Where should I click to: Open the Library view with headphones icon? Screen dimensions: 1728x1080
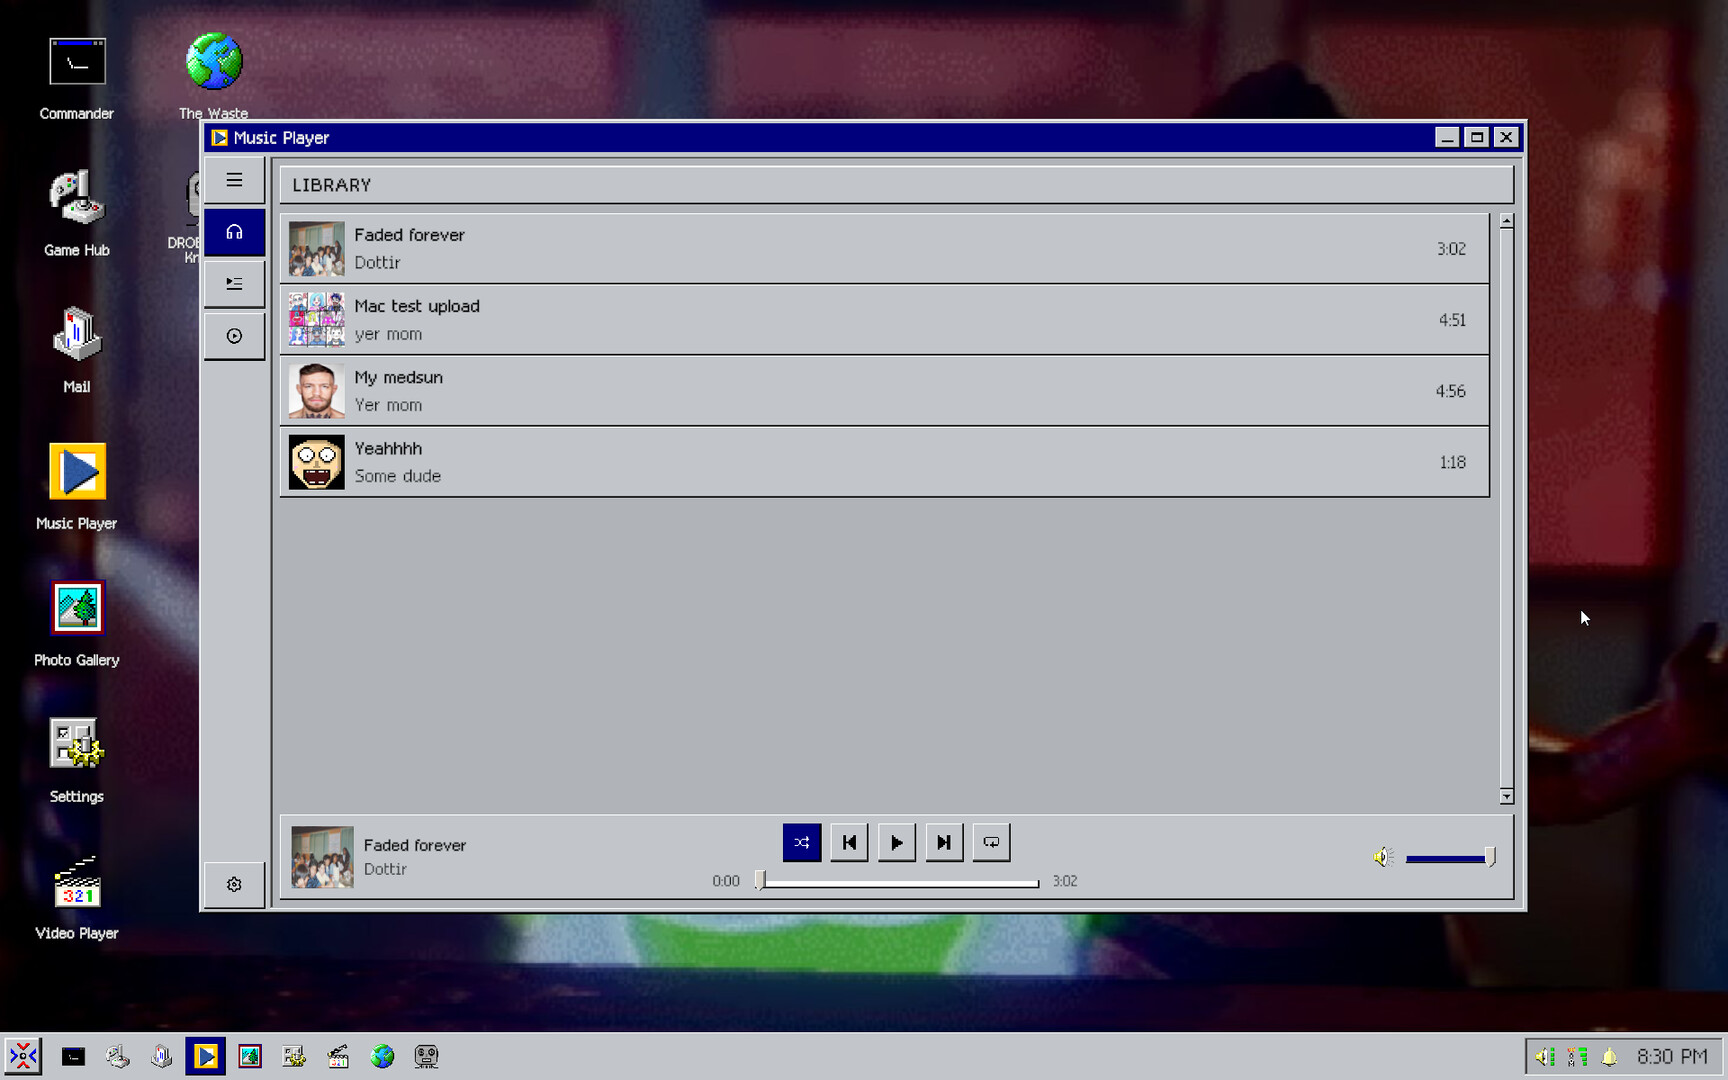(x=234, y=231)
